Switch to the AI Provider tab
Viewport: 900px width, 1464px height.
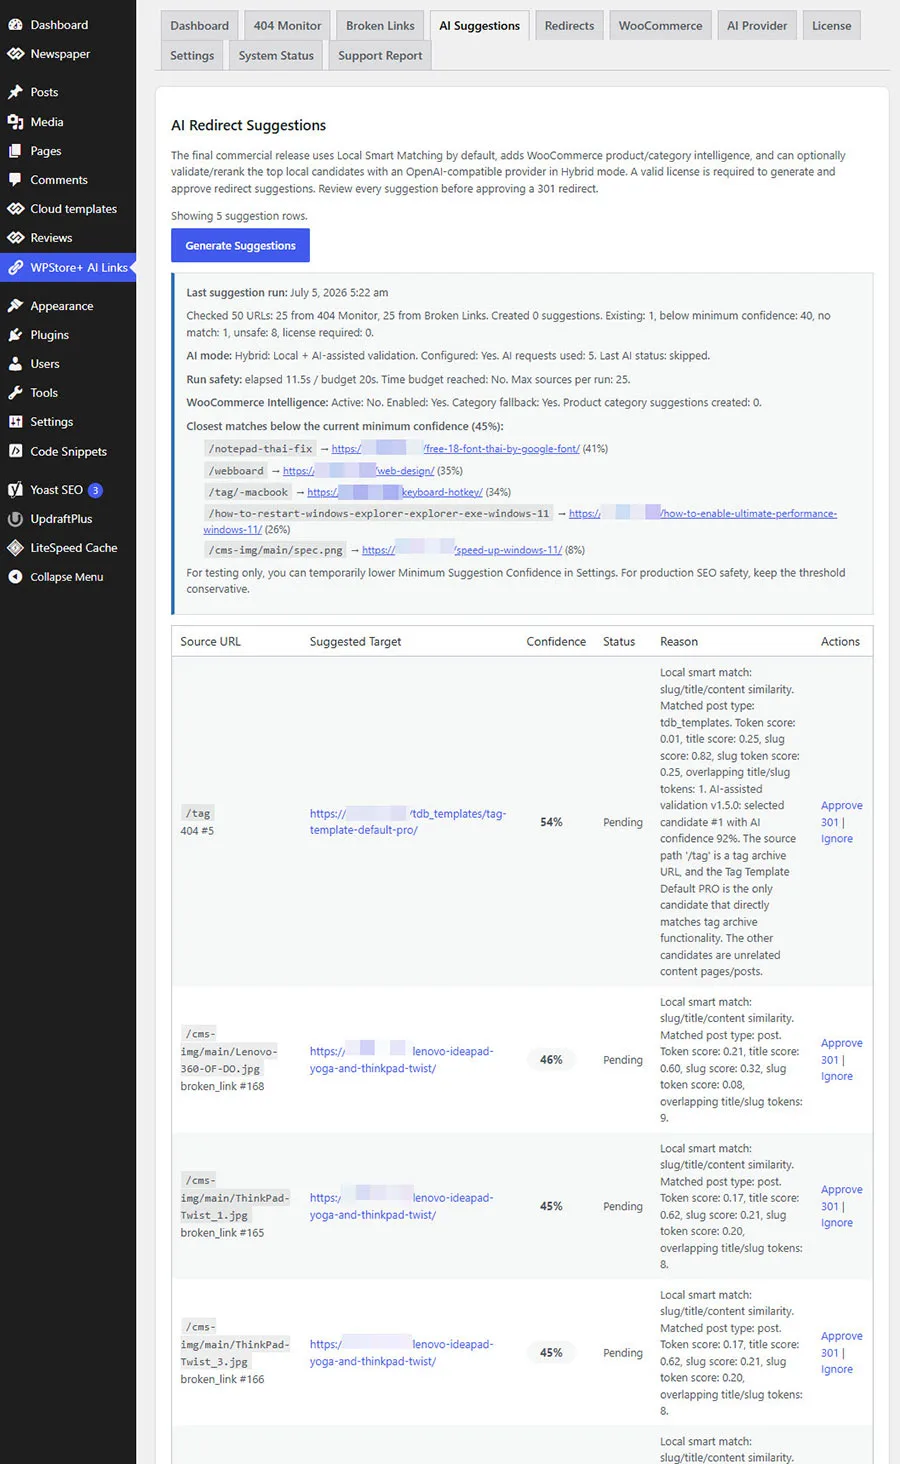click(757, 25)
